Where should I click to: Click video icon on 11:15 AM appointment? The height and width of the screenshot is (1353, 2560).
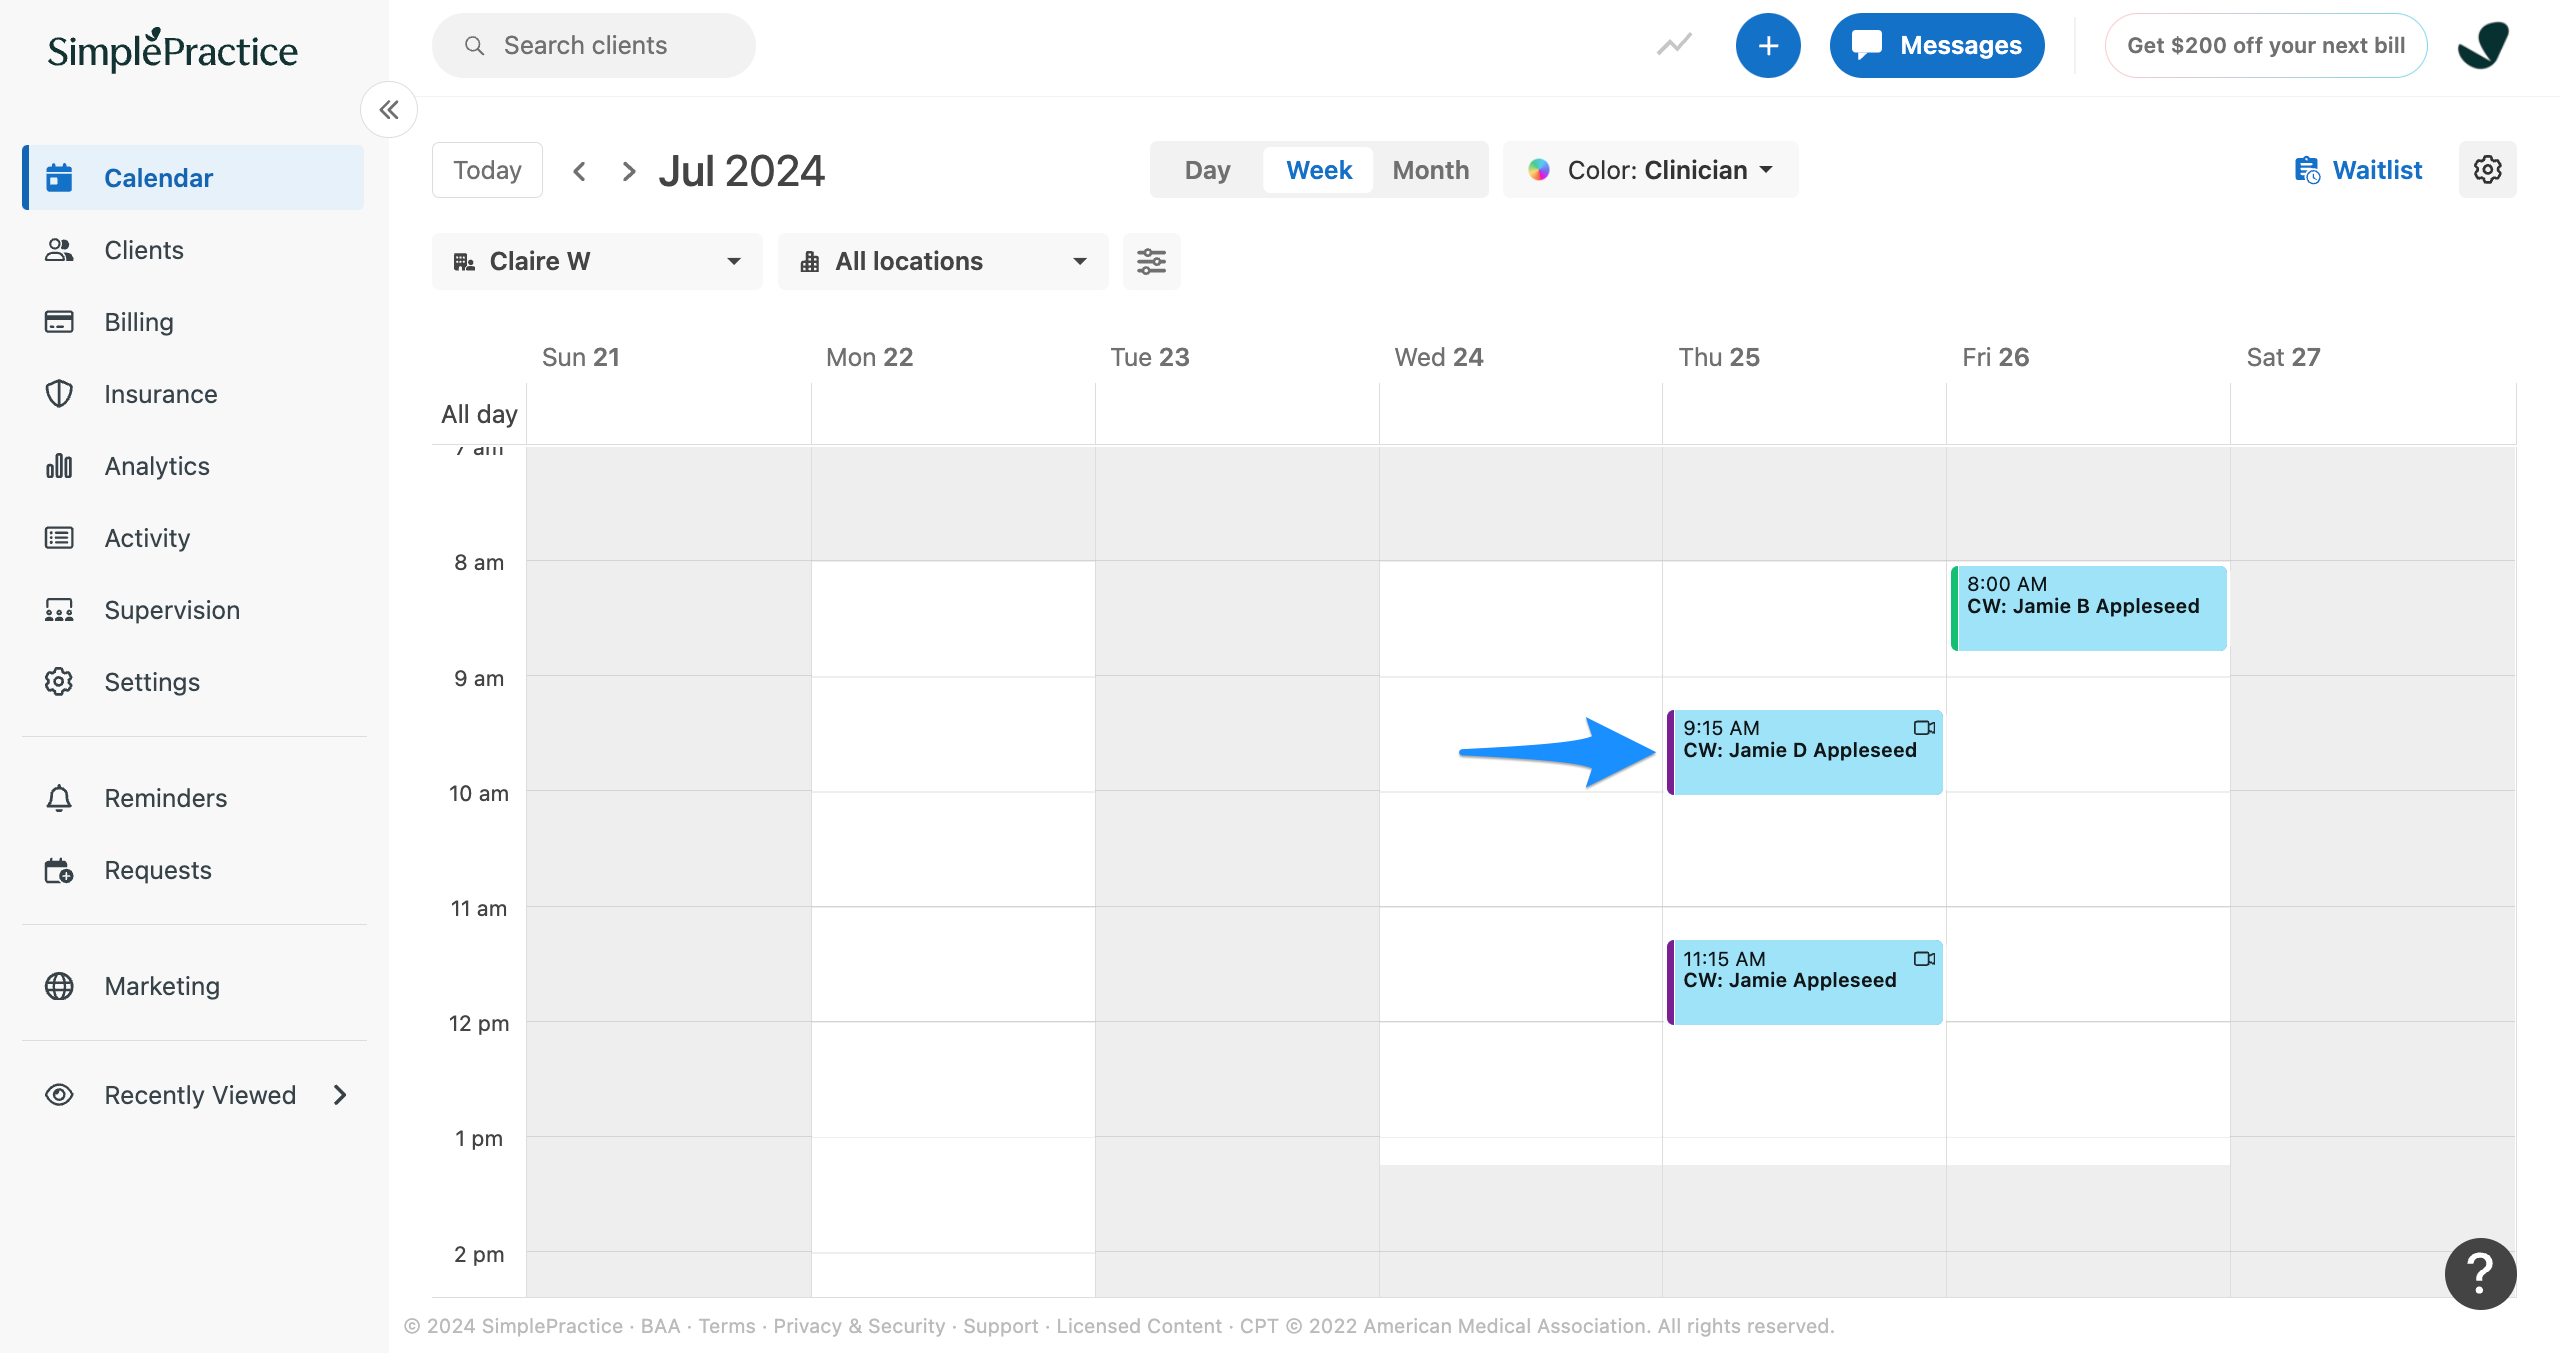pyautogui.click(x=1924, y=958)
